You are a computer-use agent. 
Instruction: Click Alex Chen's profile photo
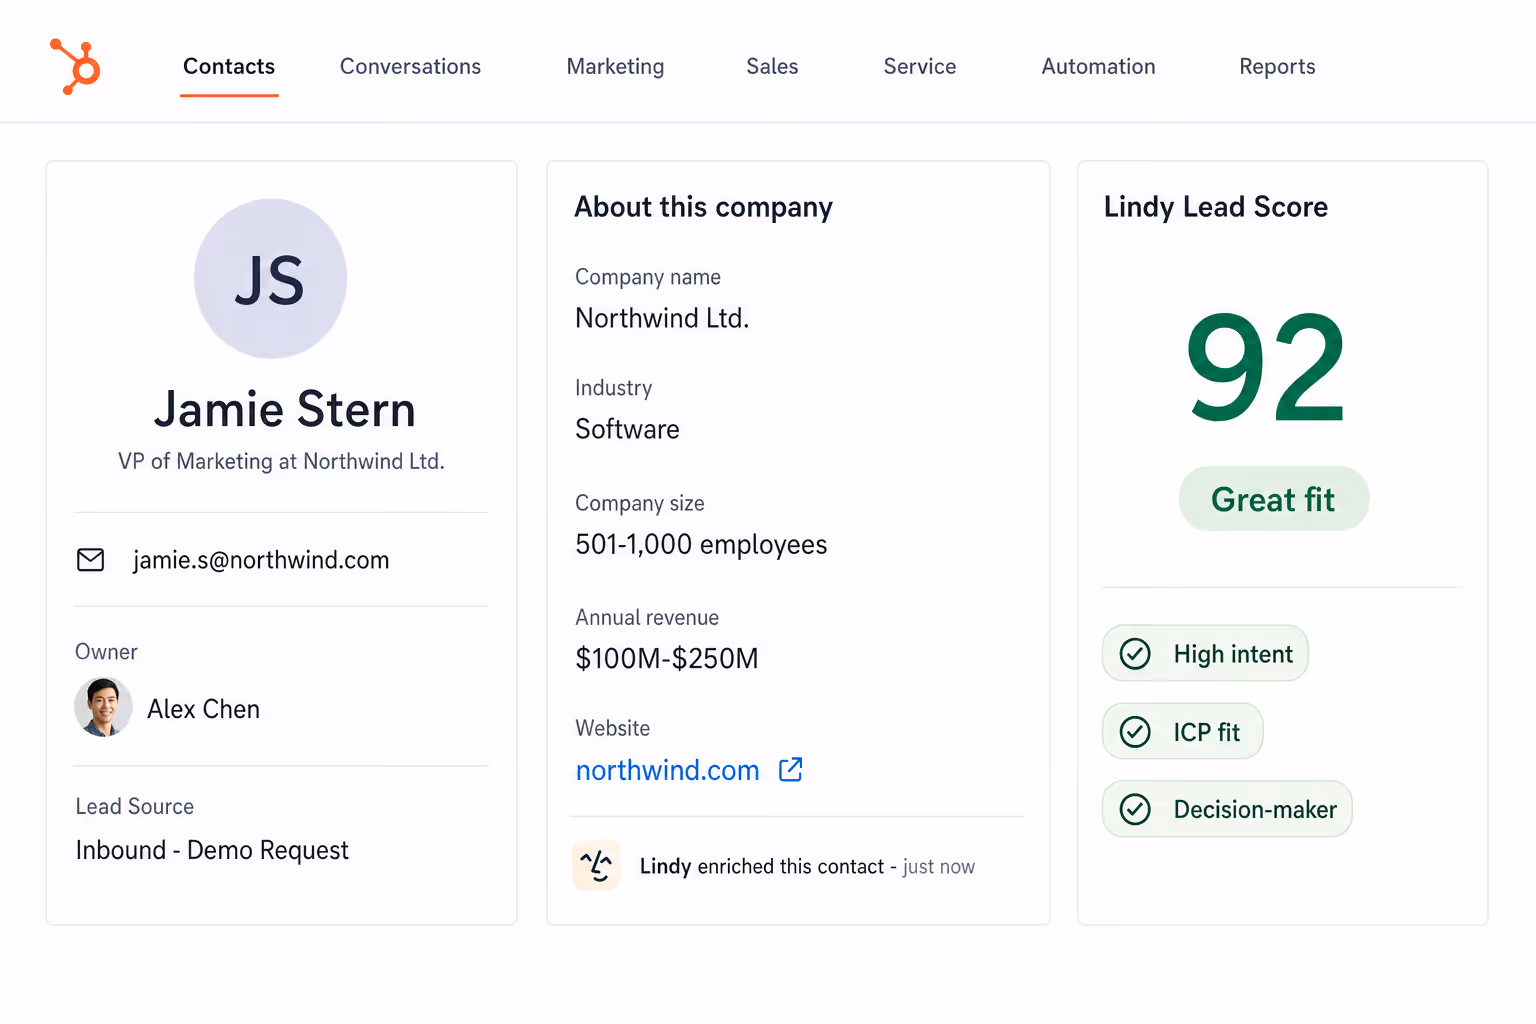103,707
